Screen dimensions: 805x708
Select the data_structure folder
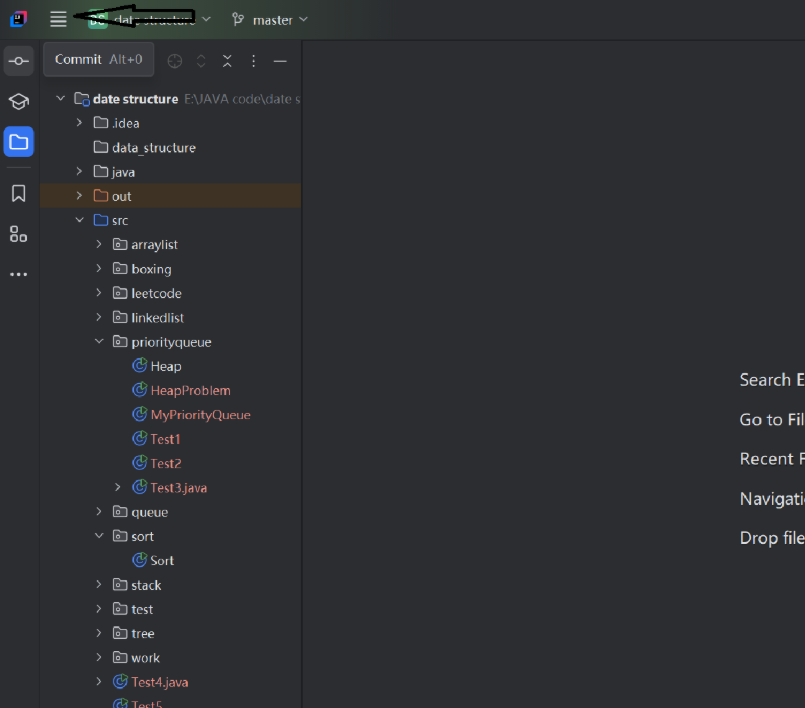coord(170,147)
